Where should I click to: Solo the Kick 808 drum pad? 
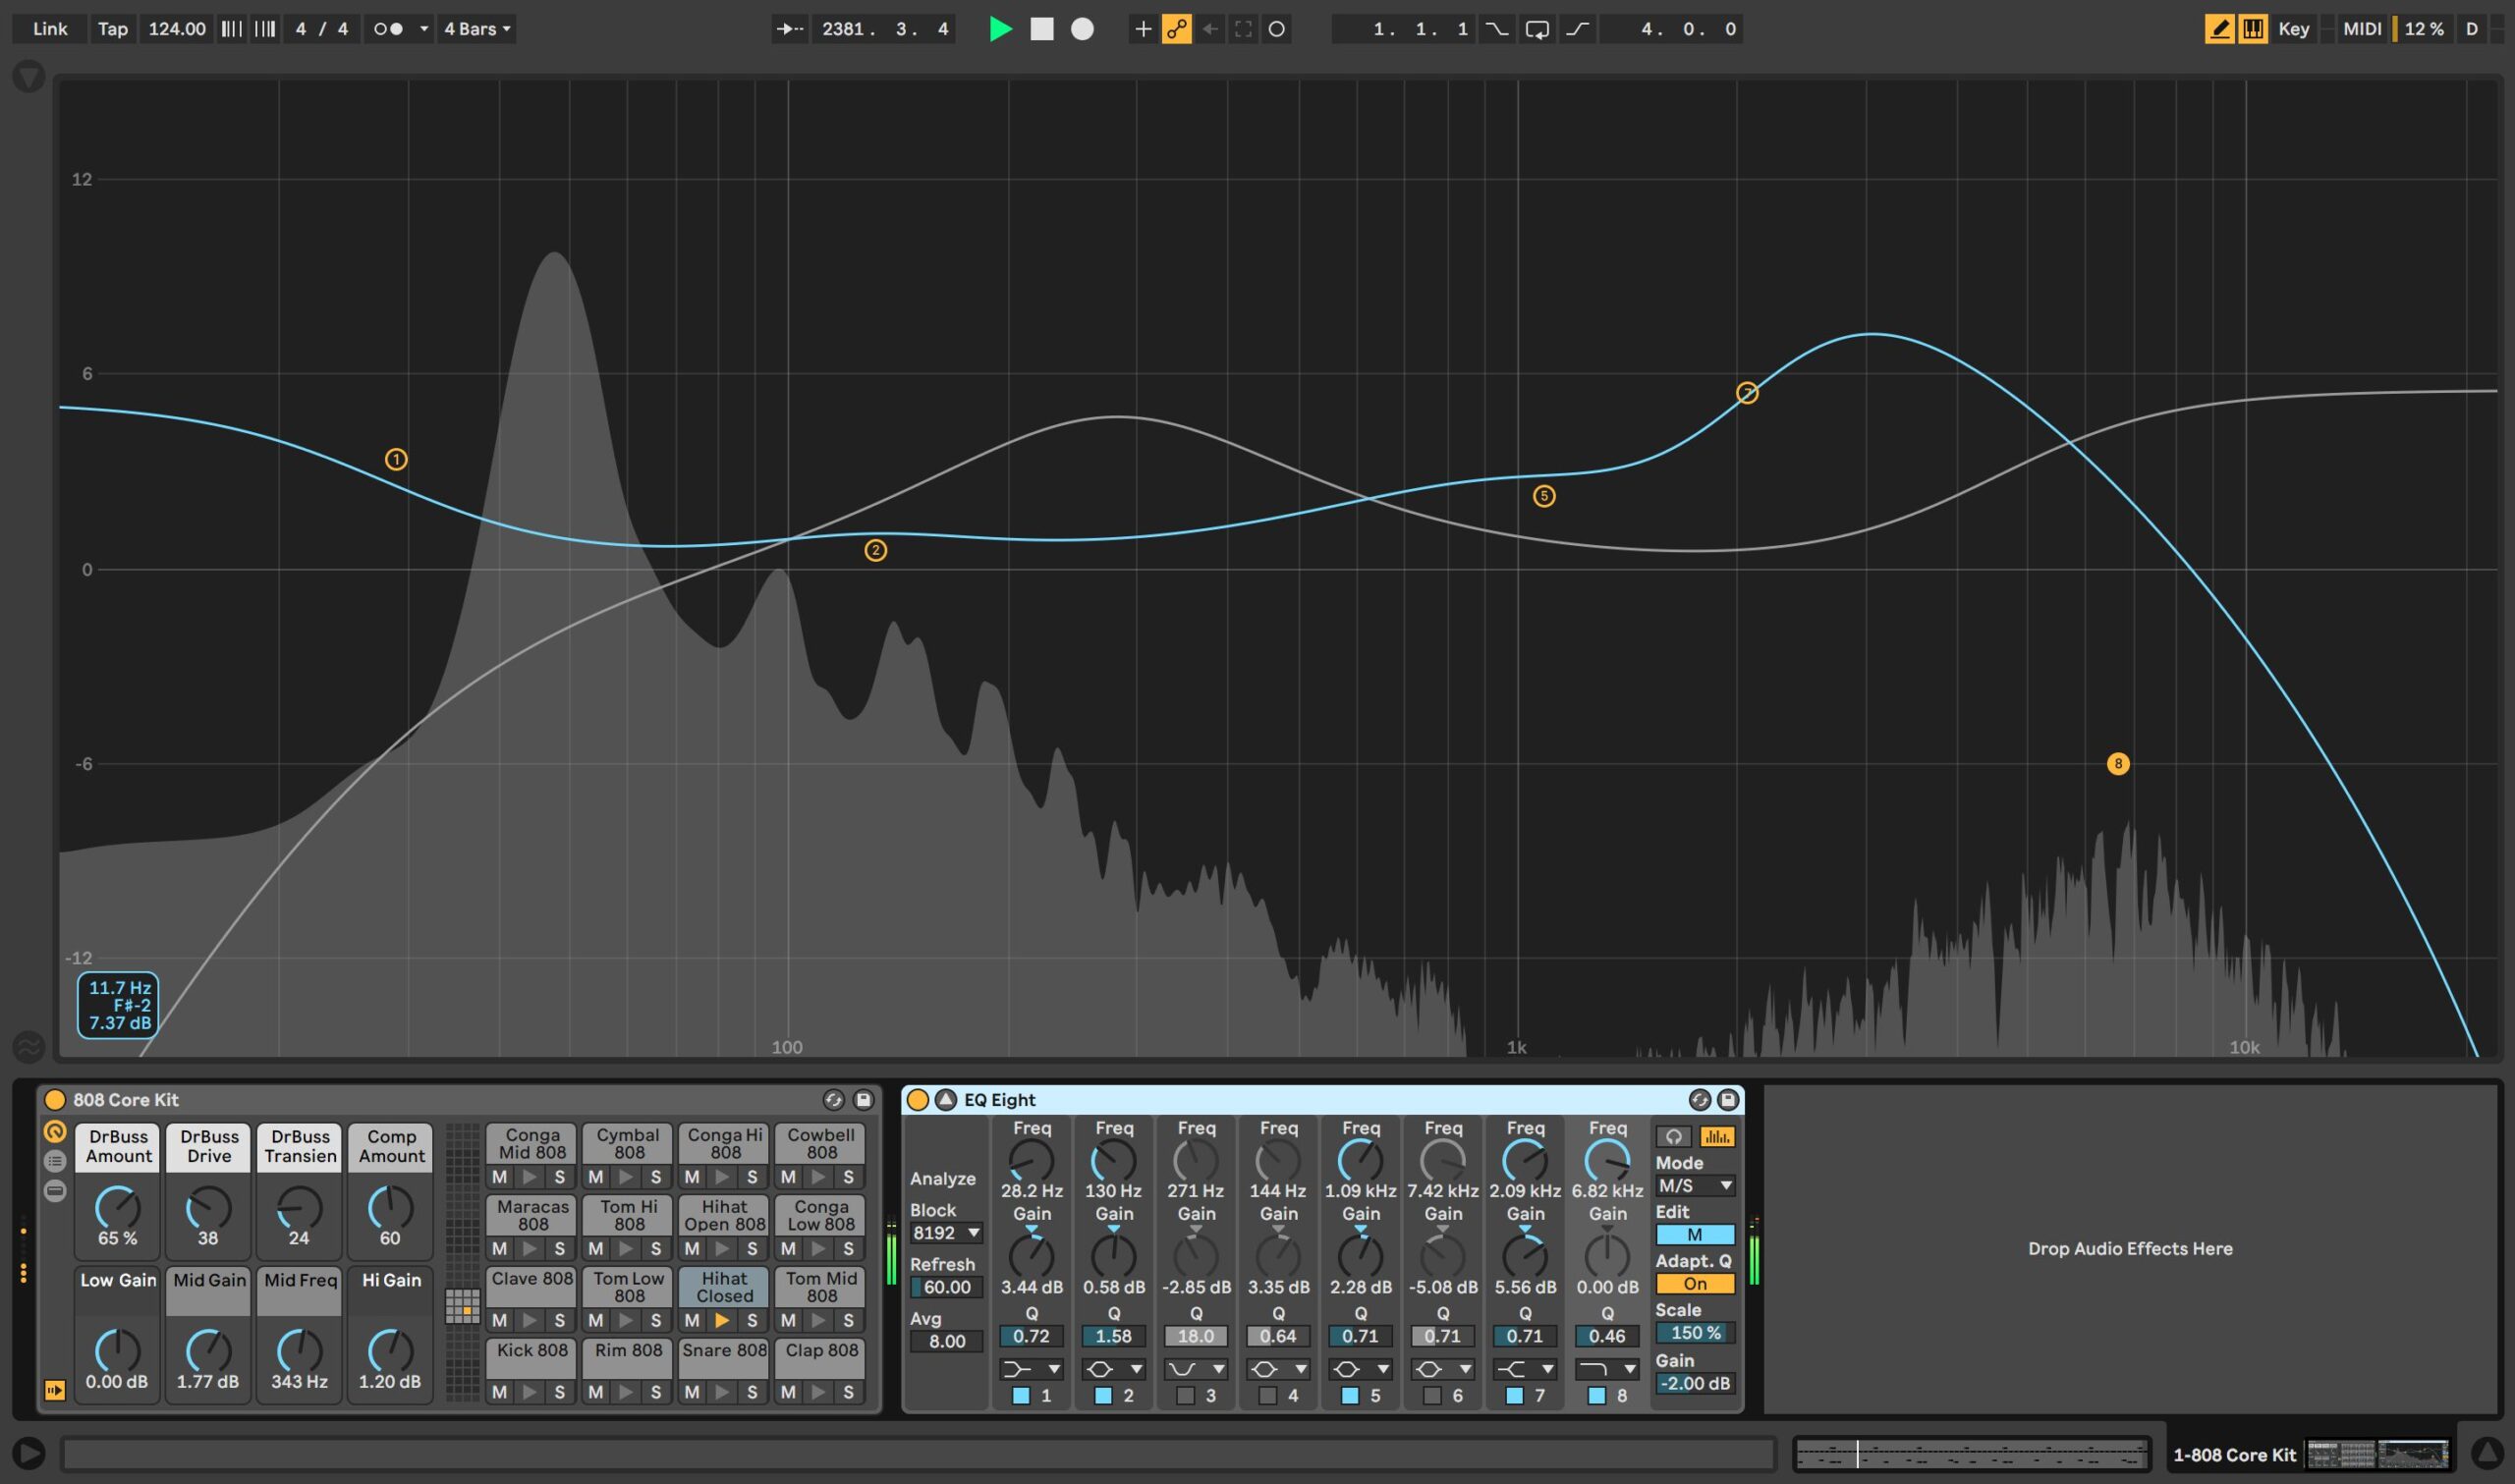pyautogui.click(x=561, y=1392)
